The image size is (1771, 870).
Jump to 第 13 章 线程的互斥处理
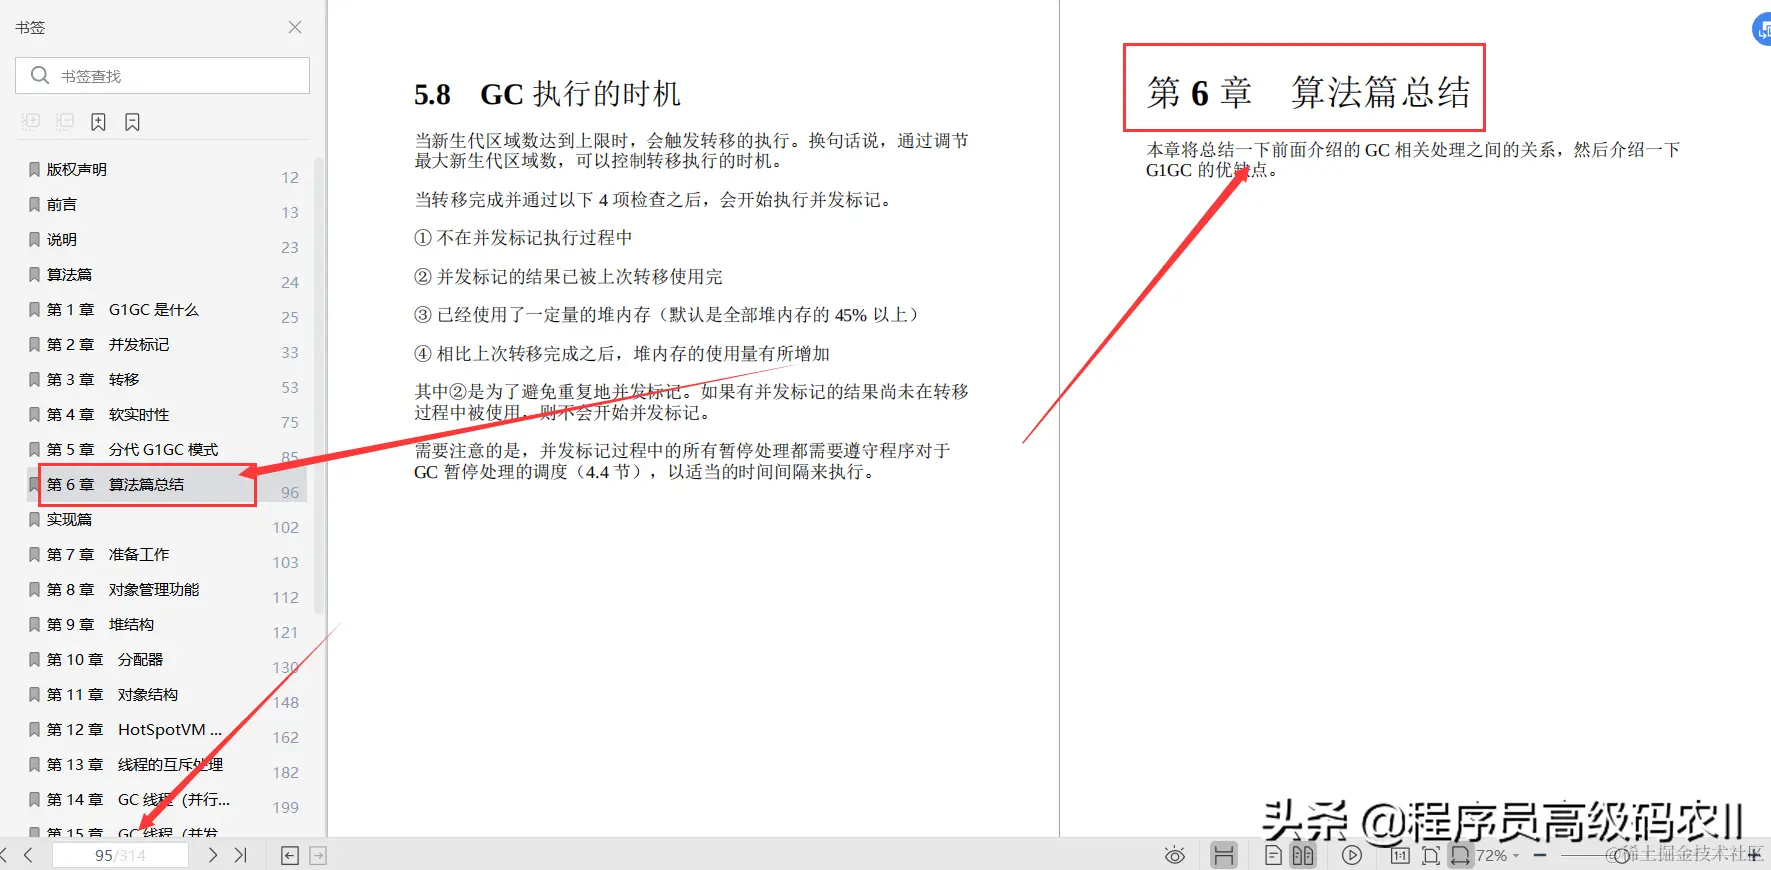pyautogui.click(x=135, y=764)
